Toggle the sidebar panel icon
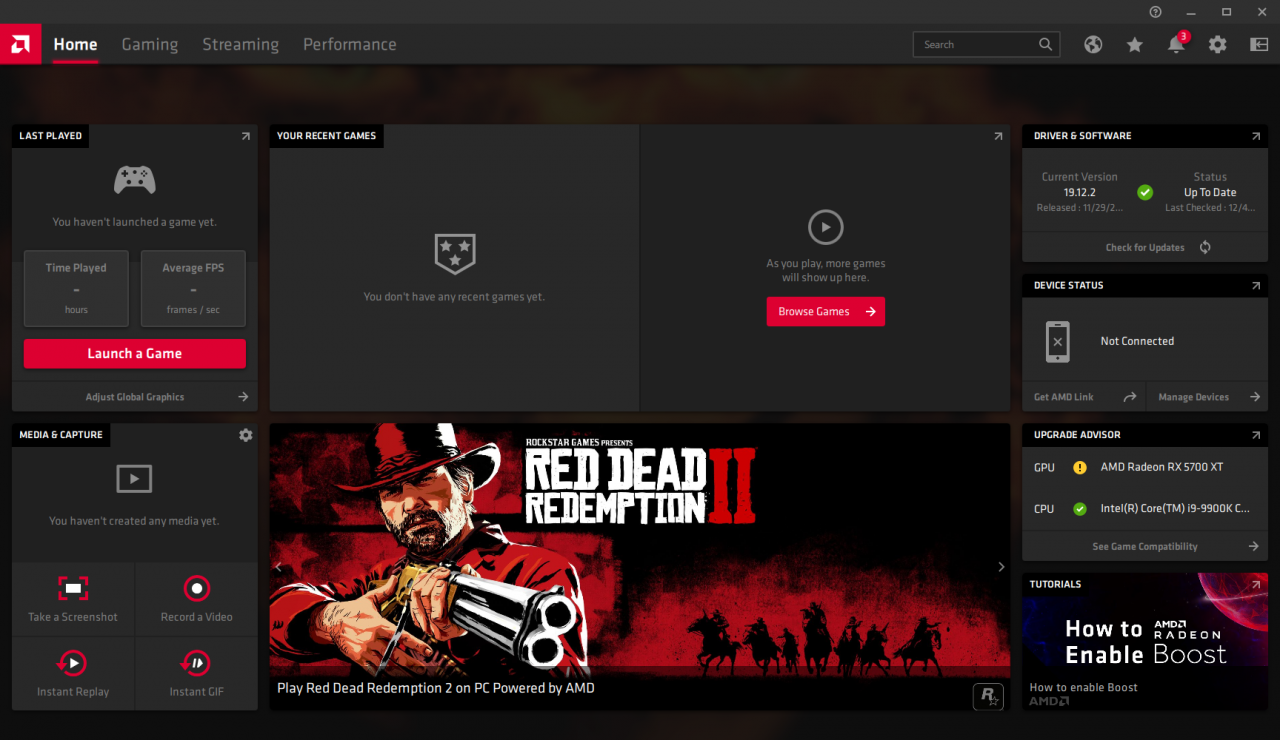This screenshot has width=1280, height=740. pos(1259,44)
